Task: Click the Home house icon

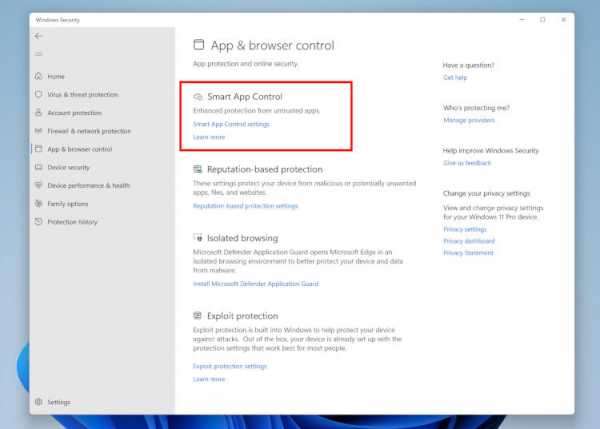Action: click(x=38, y=76)
